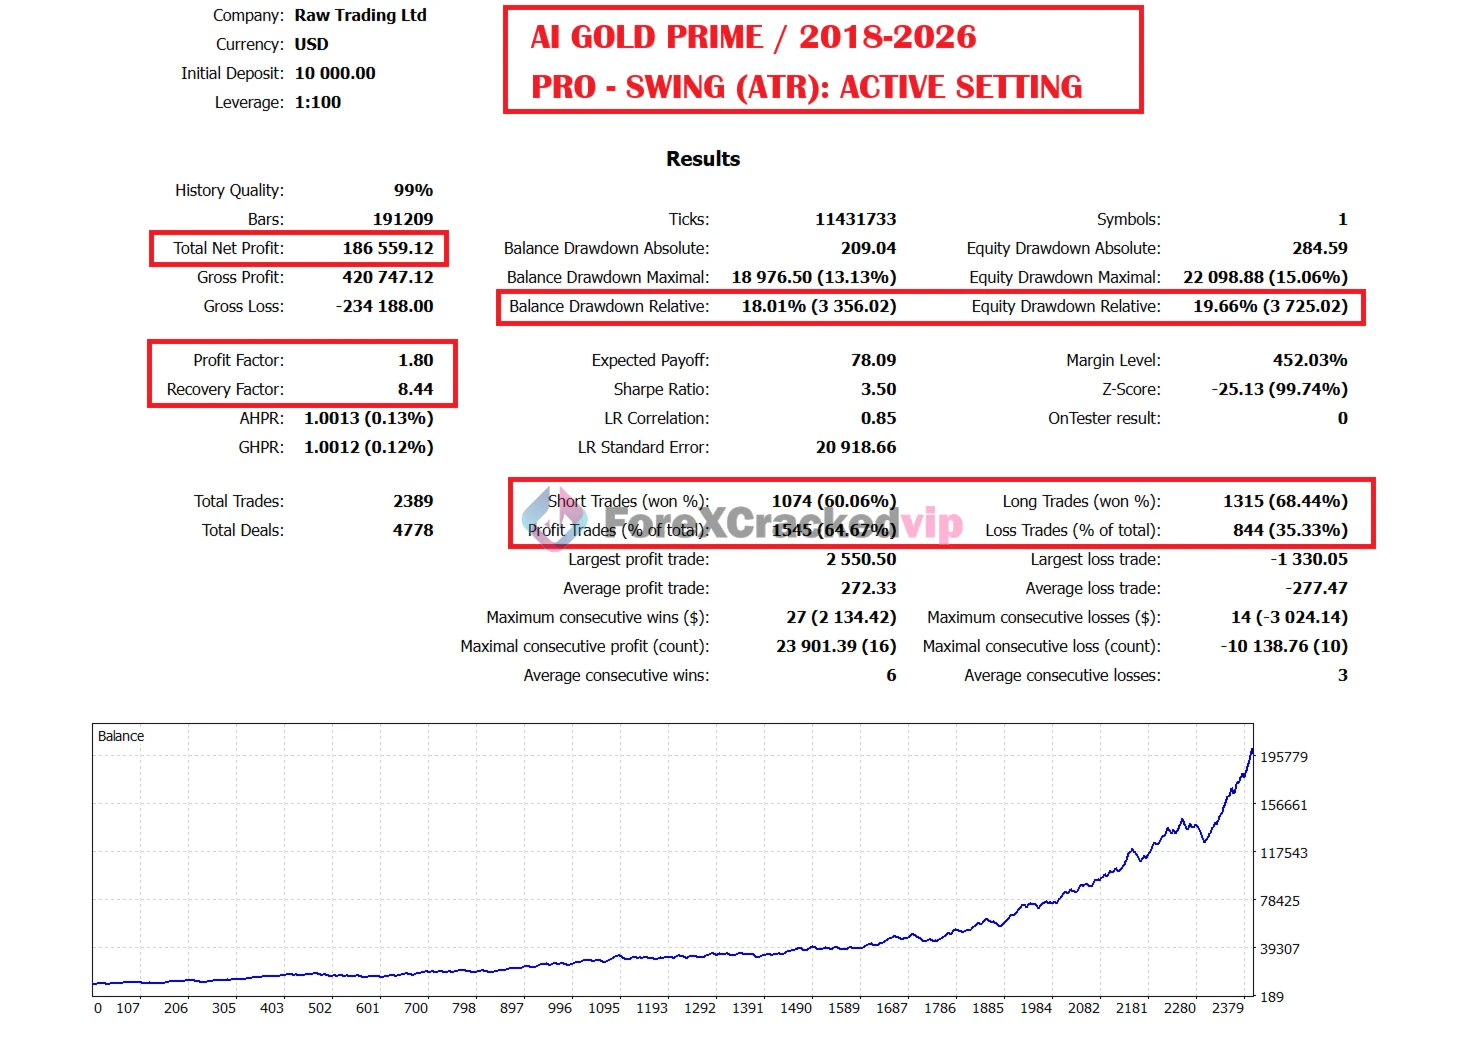The image size is (1484, 1043).
Task: Click the Balance label on the chart
Action: (x=121, y=736)
